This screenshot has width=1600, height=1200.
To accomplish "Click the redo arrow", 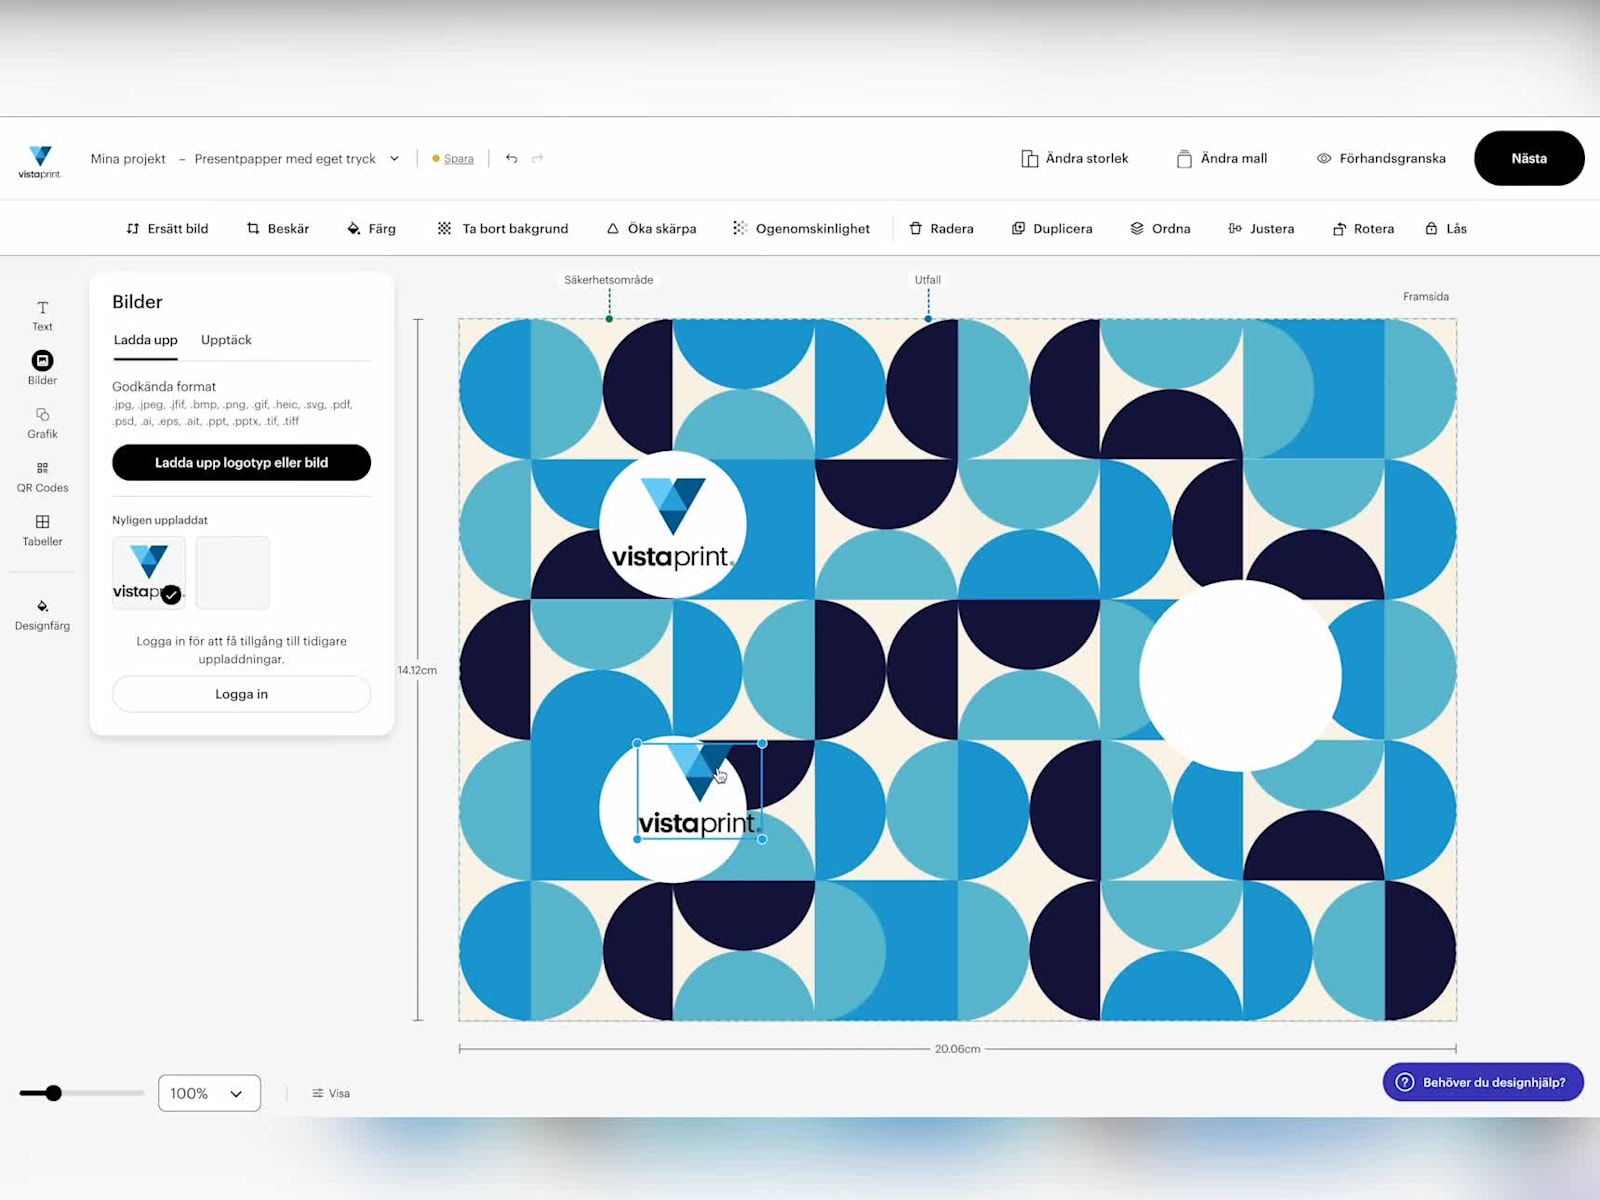I will tap(538, 158).
